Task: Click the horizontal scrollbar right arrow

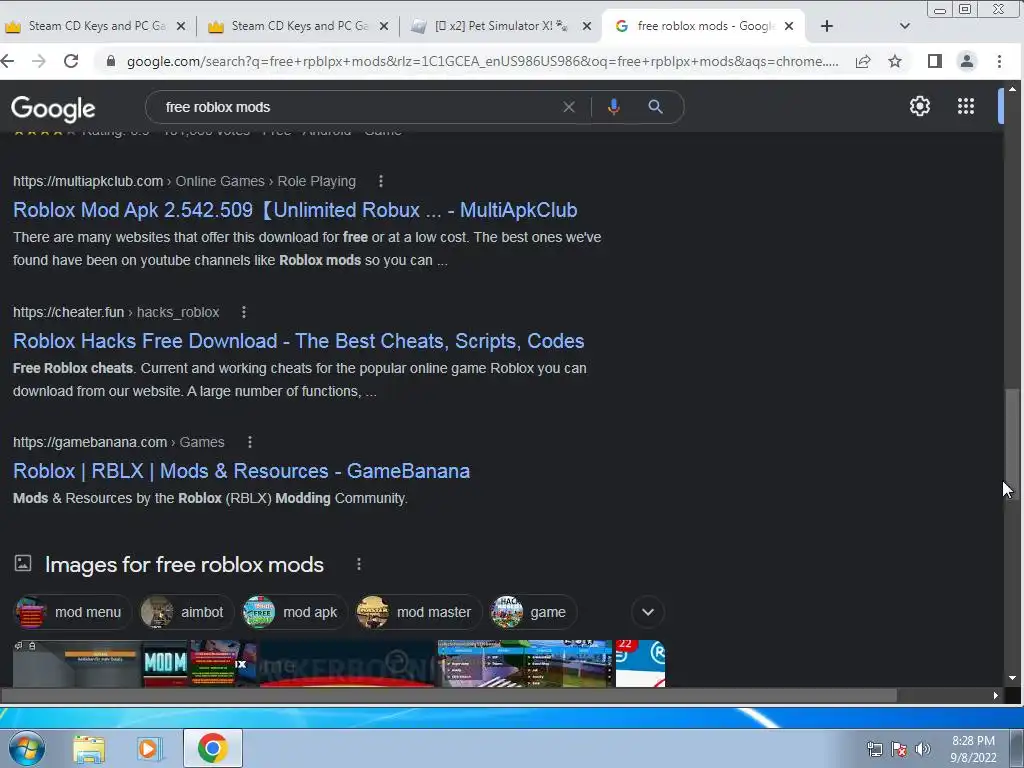Action: point(995,696)
